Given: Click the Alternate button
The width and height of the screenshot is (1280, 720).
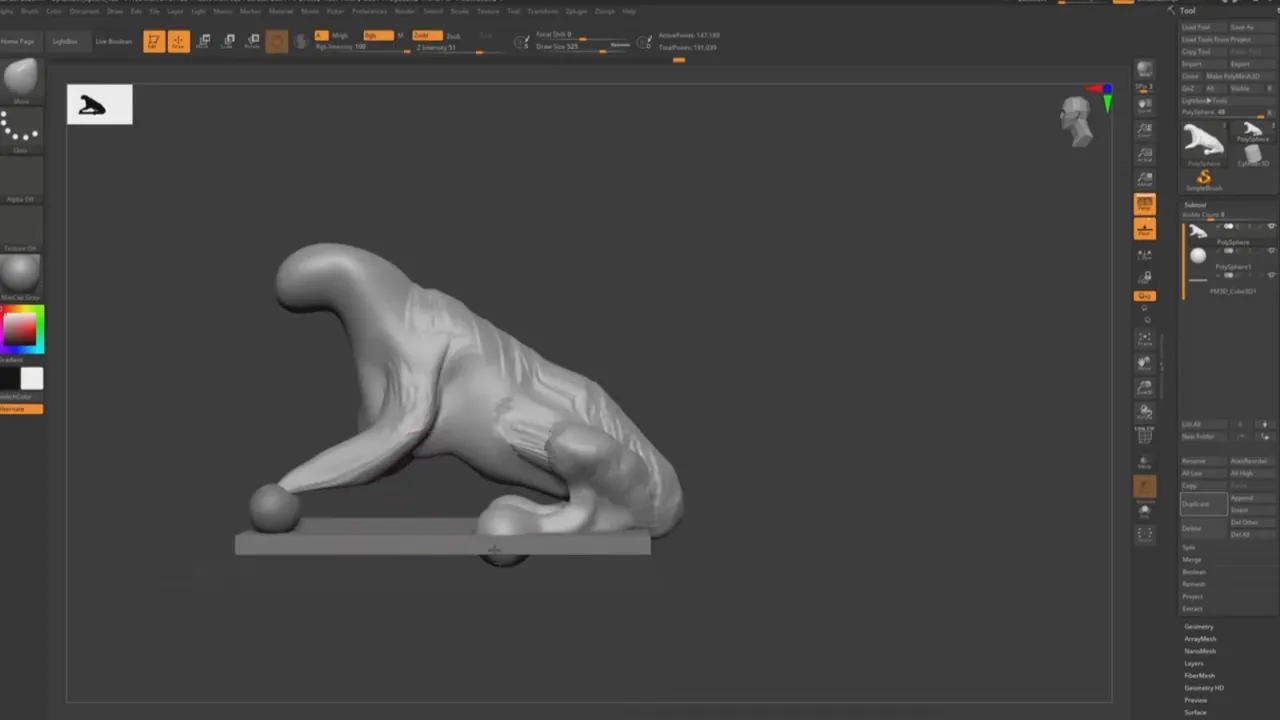Looking at the screenshot, I should tap(21, 409).
